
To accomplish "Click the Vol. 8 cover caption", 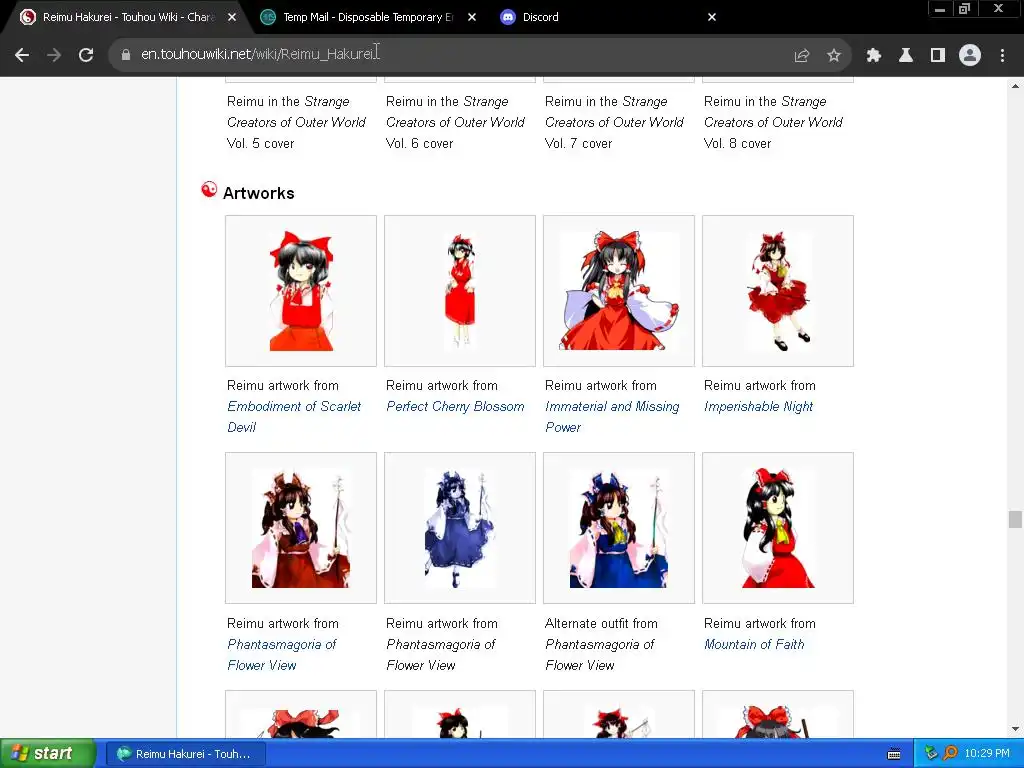I will pyautogui.click(x=773, y=122).
